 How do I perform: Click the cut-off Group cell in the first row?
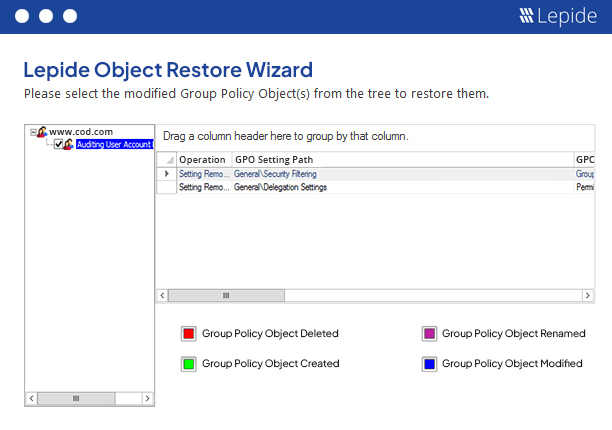(584, 174)
